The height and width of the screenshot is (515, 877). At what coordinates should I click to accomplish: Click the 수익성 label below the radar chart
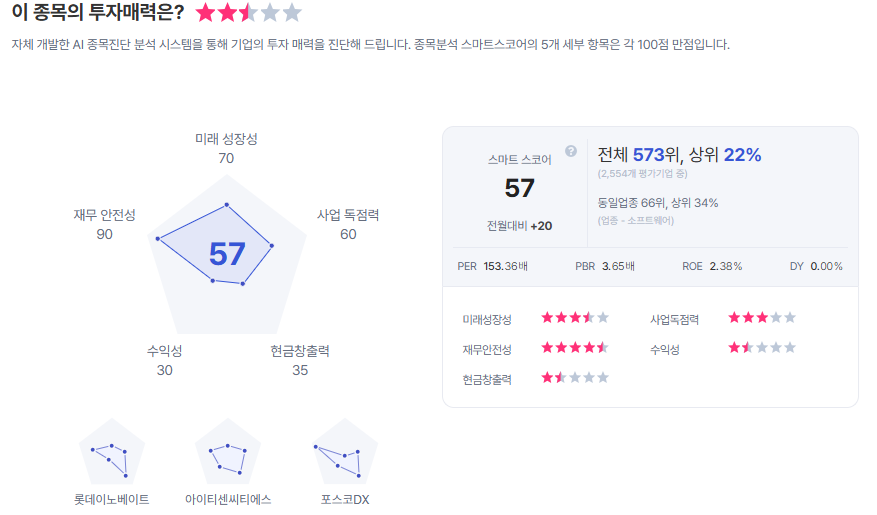pos(165,351)
